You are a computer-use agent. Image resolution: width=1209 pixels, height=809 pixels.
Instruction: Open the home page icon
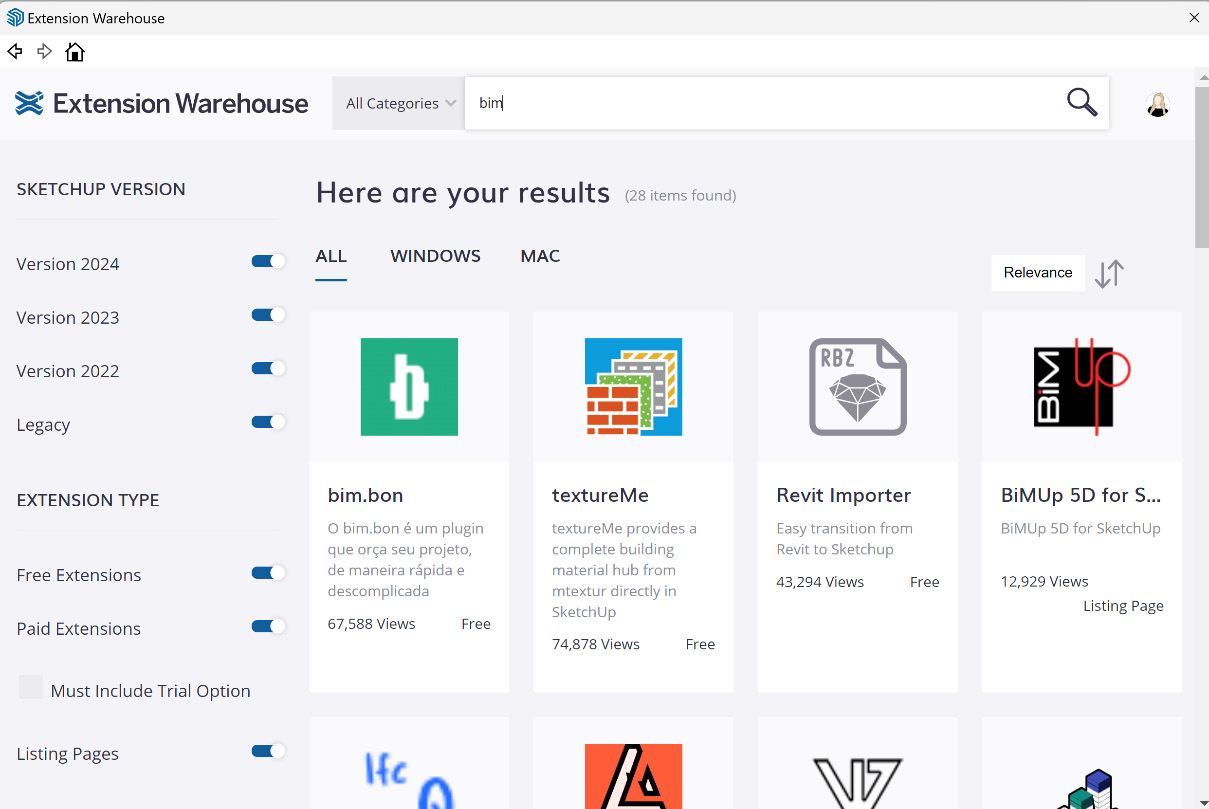click(75, 52)
